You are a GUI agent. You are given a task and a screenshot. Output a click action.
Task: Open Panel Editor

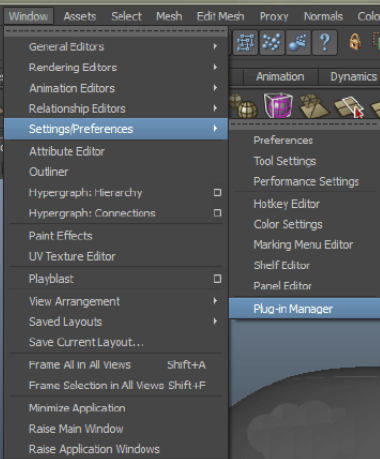304,286
